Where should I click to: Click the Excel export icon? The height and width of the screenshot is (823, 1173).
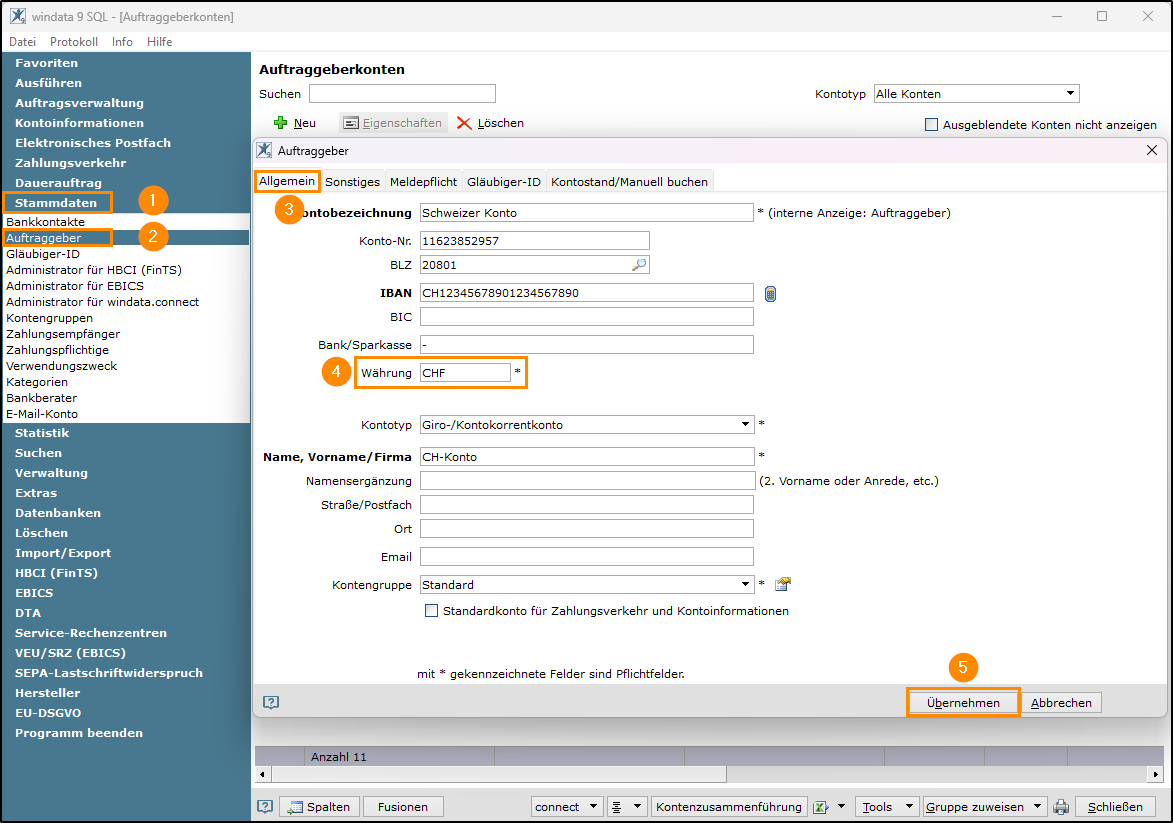(821, 807)
